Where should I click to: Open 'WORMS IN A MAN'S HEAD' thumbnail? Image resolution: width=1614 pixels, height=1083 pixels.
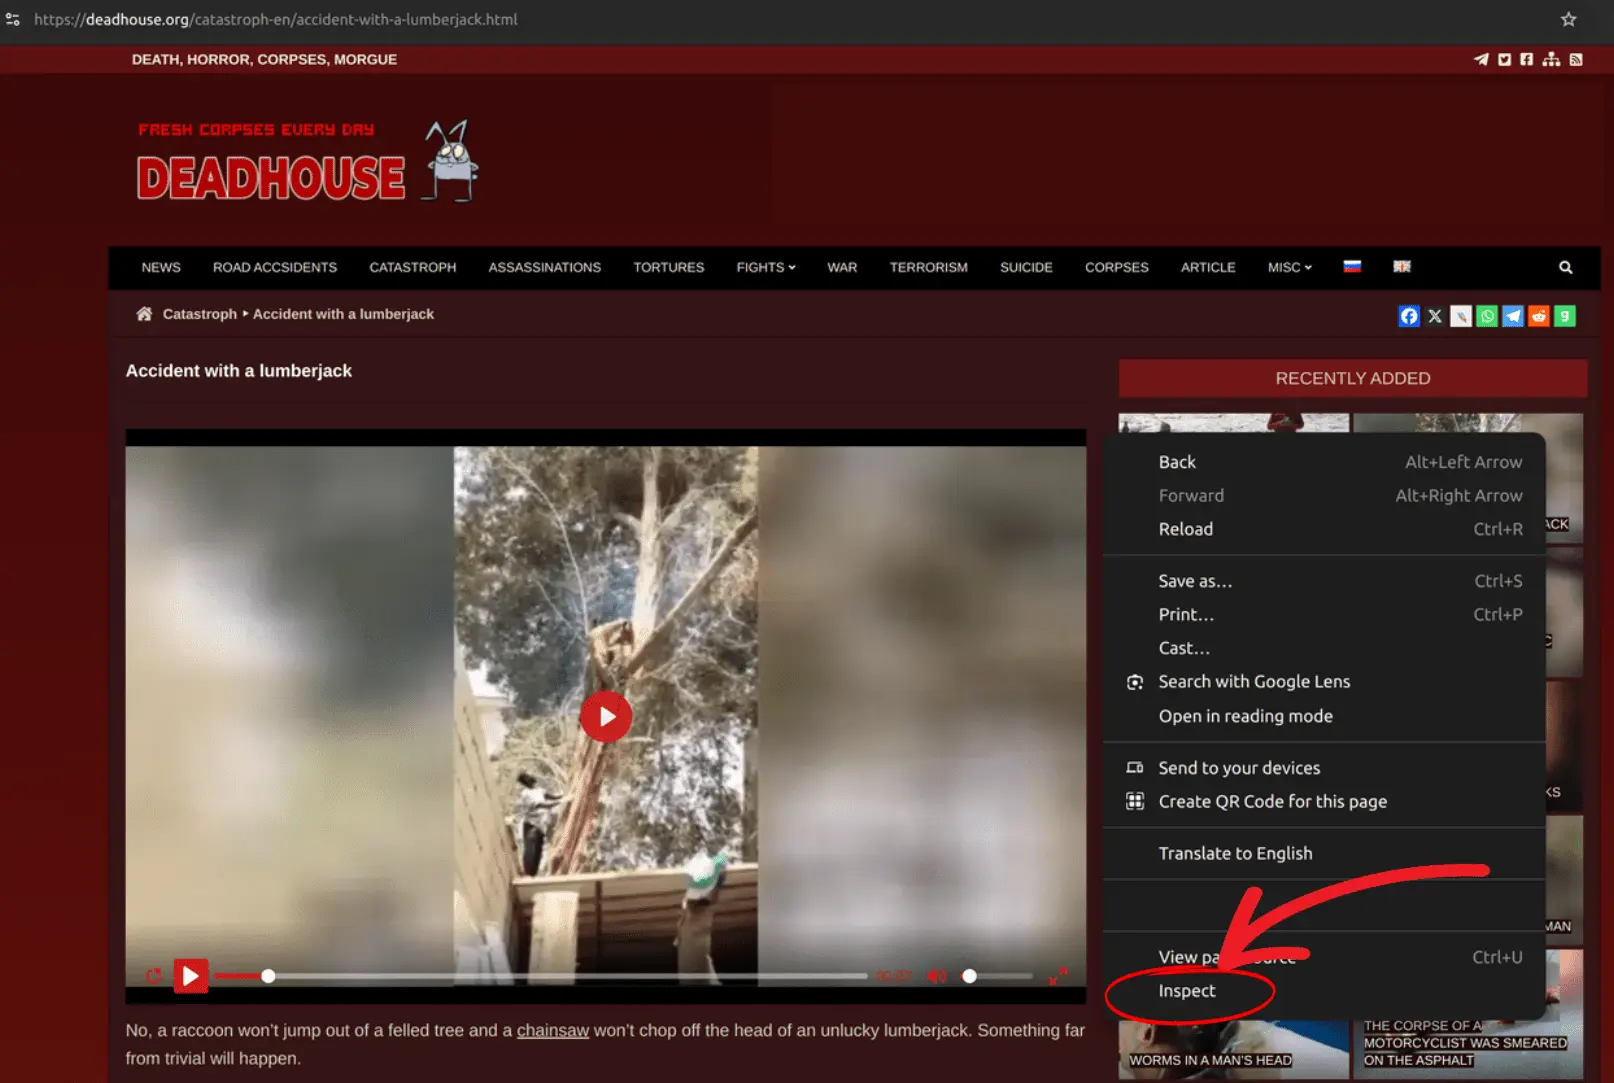click(1233, 1048)
